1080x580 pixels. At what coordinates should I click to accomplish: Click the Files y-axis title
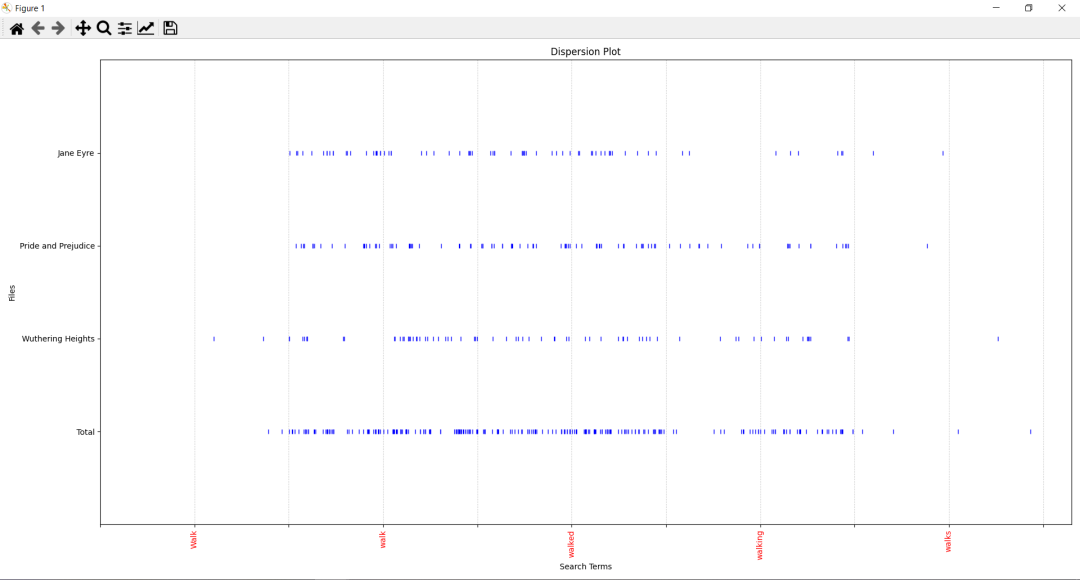pyautogui.click(x=12, y=293)
